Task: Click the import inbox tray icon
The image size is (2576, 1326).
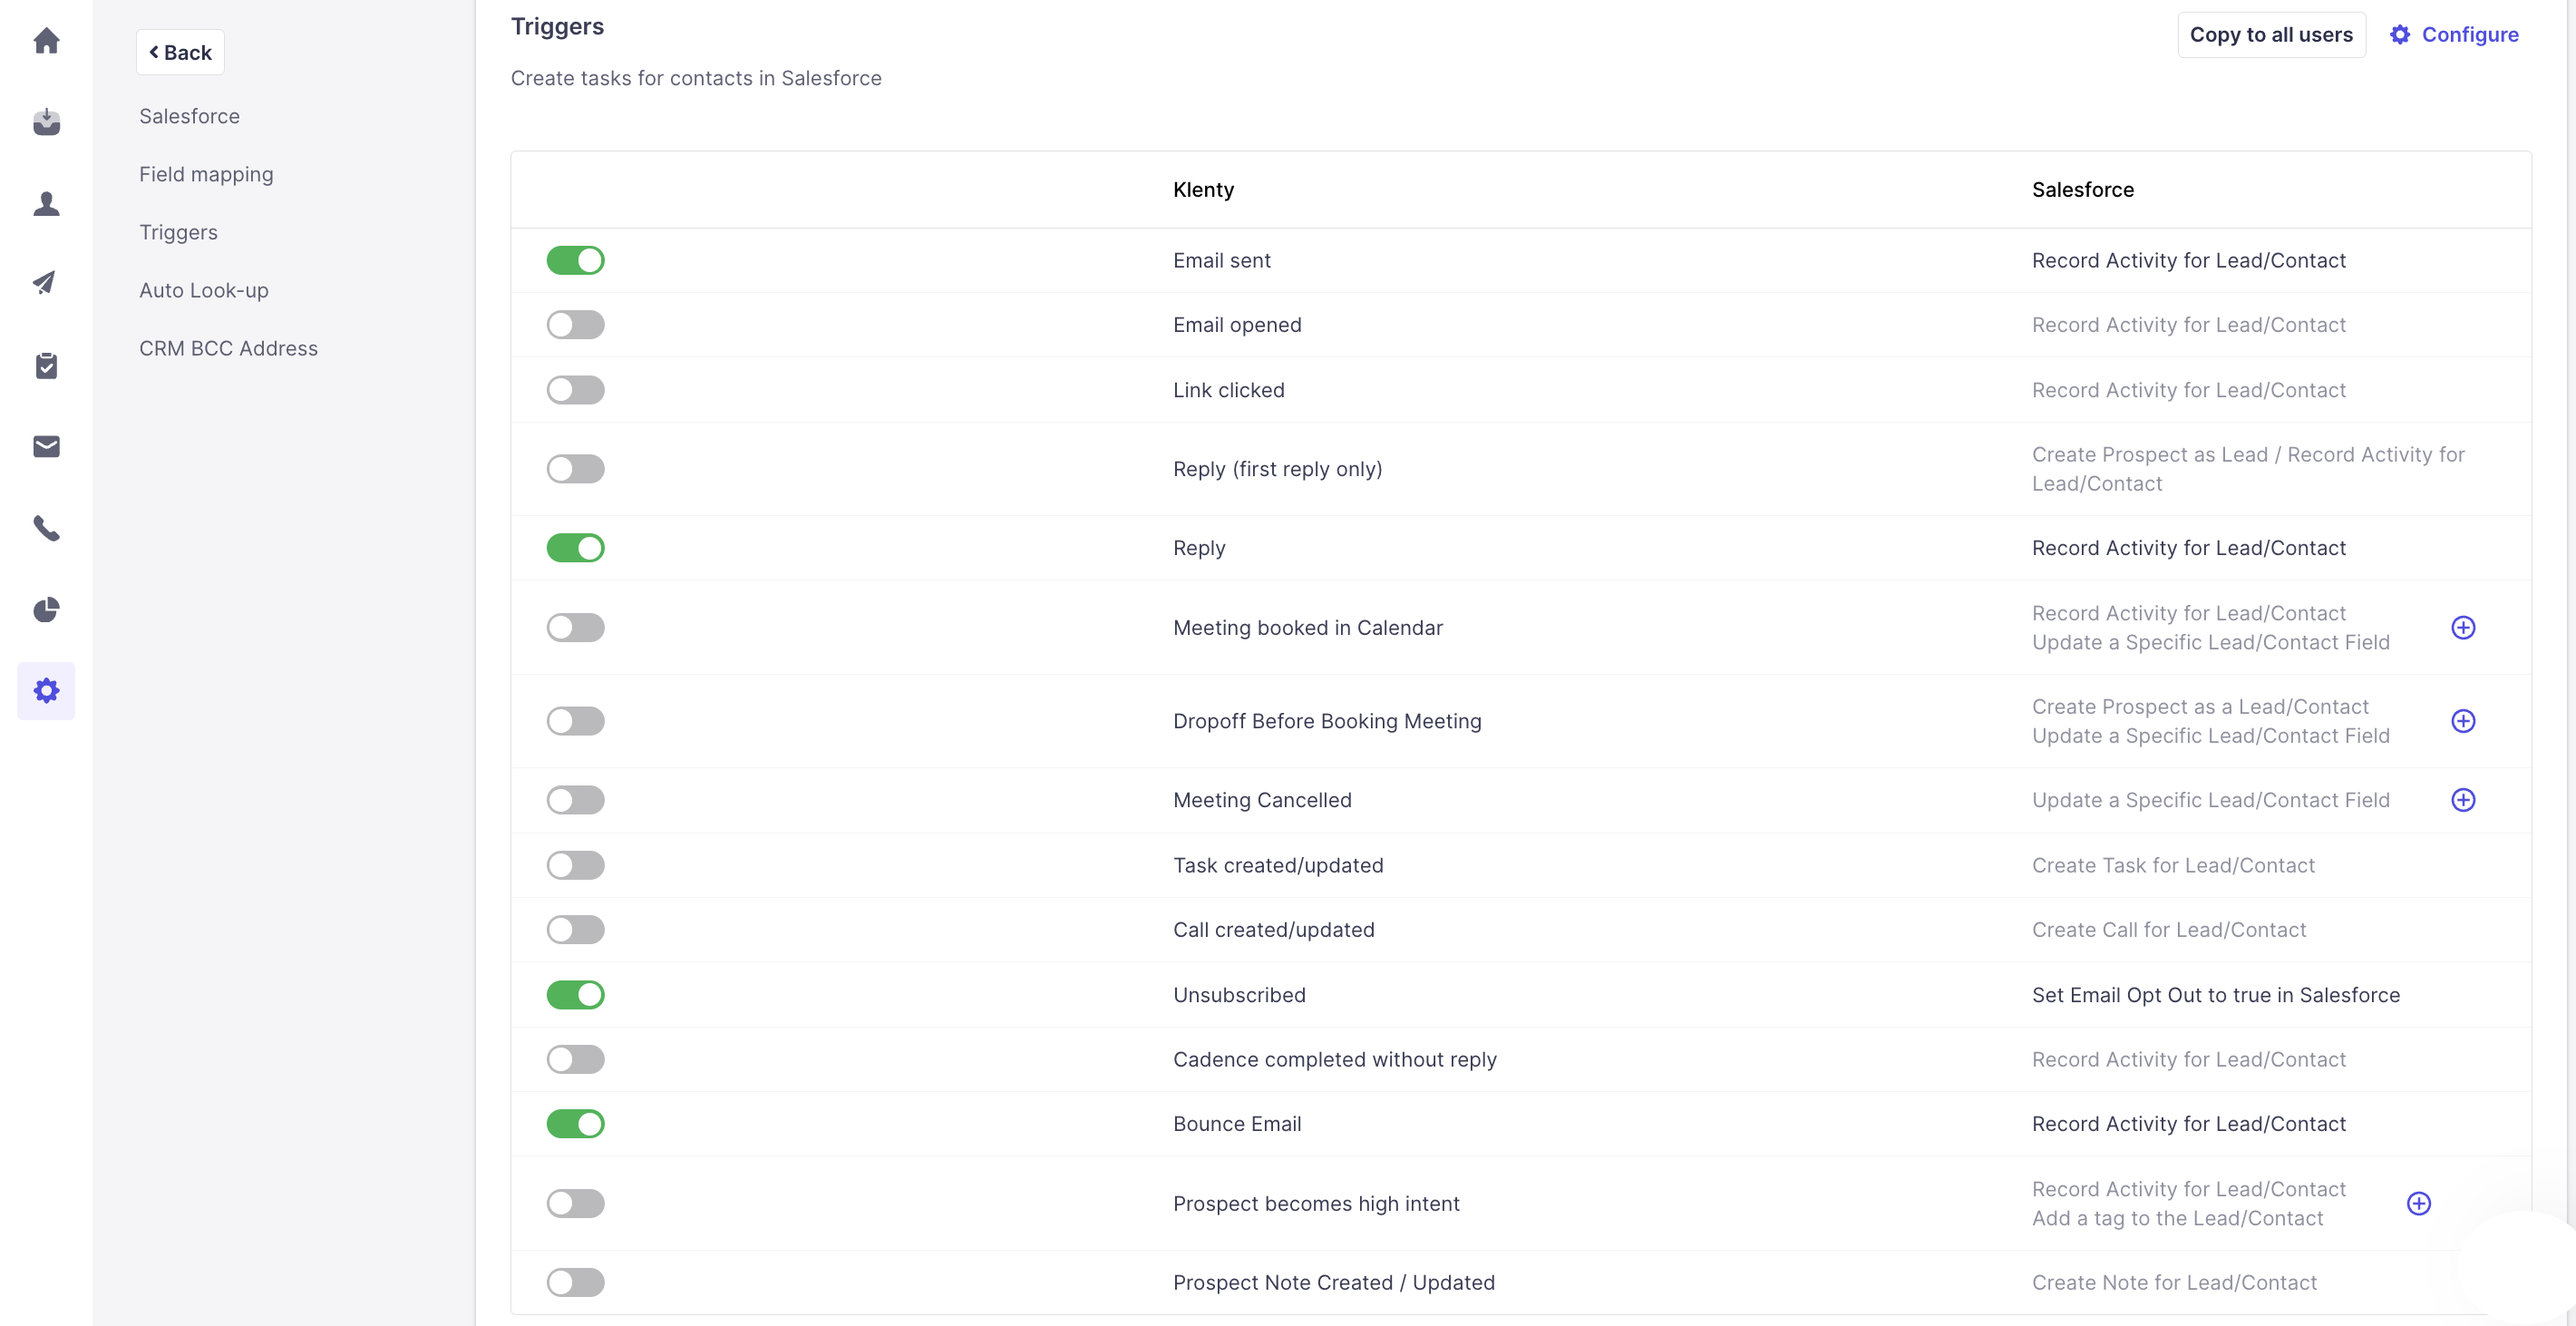Action: coord(46,122)
